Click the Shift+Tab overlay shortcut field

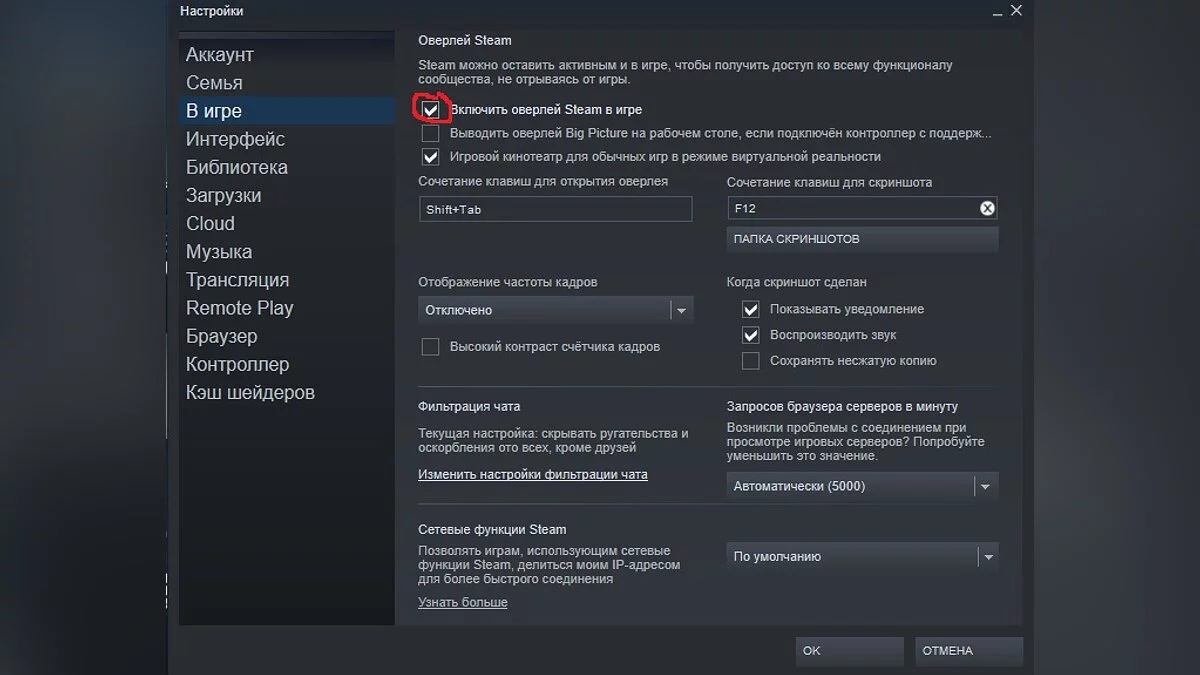pos(555,209)
